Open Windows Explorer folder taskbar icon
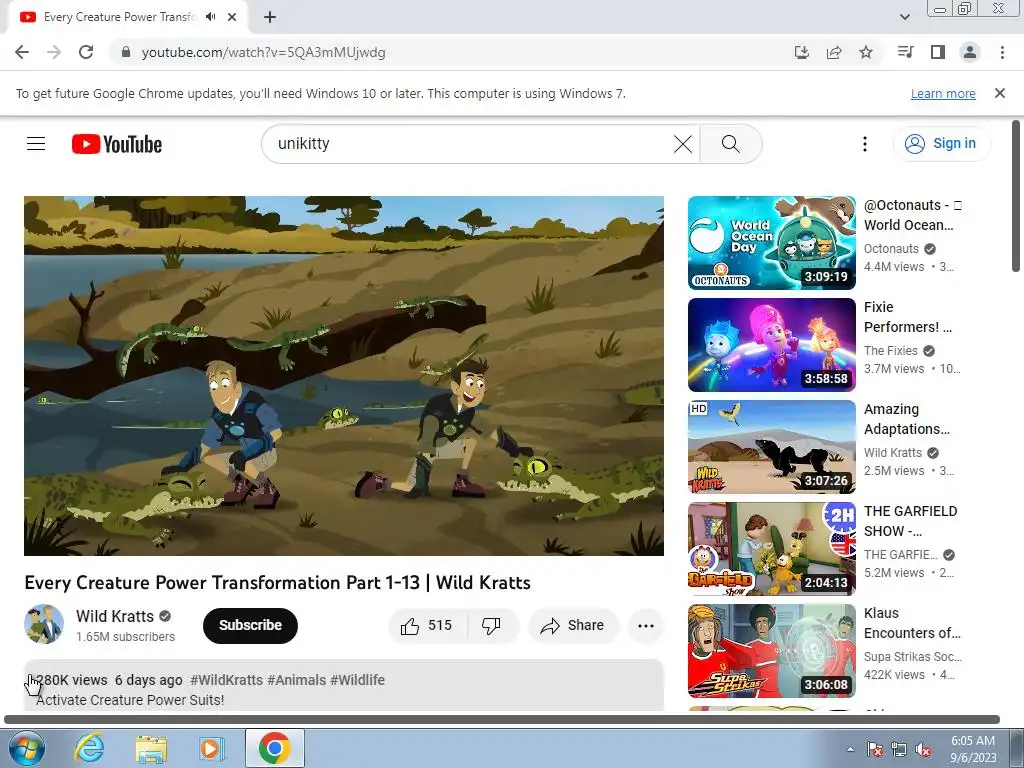The width and height of the screenshot is (1024, 768). tap(151, 748)
